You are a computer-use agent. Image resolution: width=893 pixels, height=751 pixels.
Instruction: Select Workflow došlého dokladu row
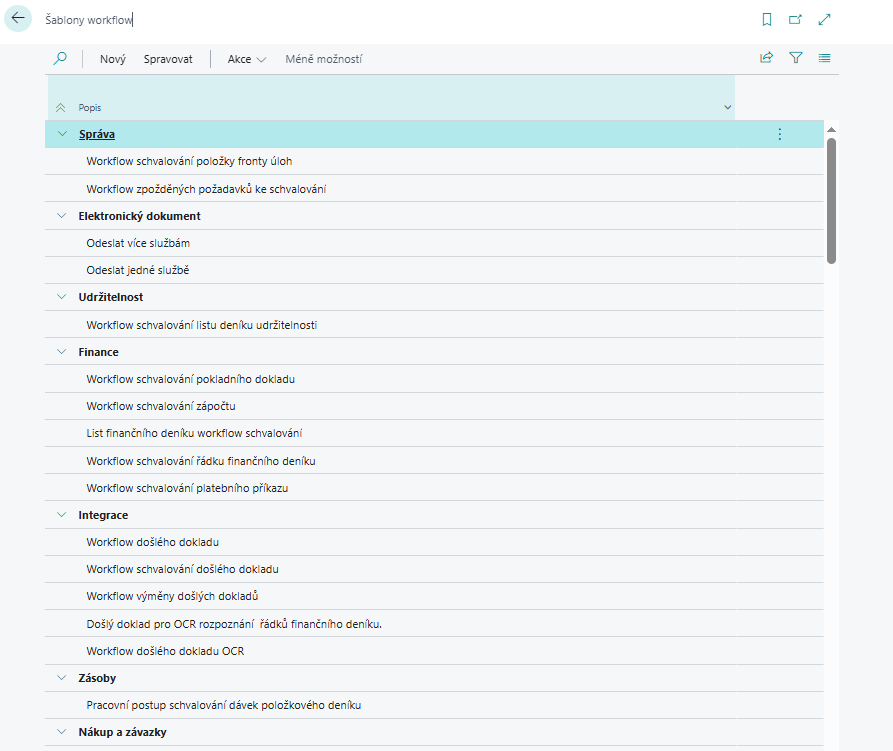(434, 542)
